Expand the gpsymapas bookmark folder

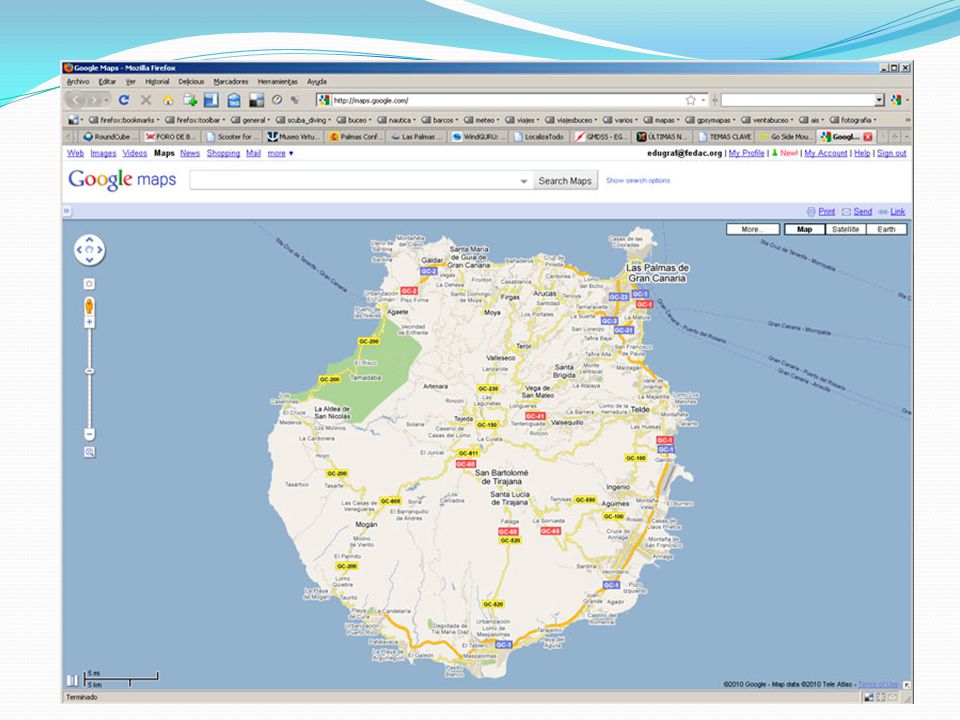(710, 120)
